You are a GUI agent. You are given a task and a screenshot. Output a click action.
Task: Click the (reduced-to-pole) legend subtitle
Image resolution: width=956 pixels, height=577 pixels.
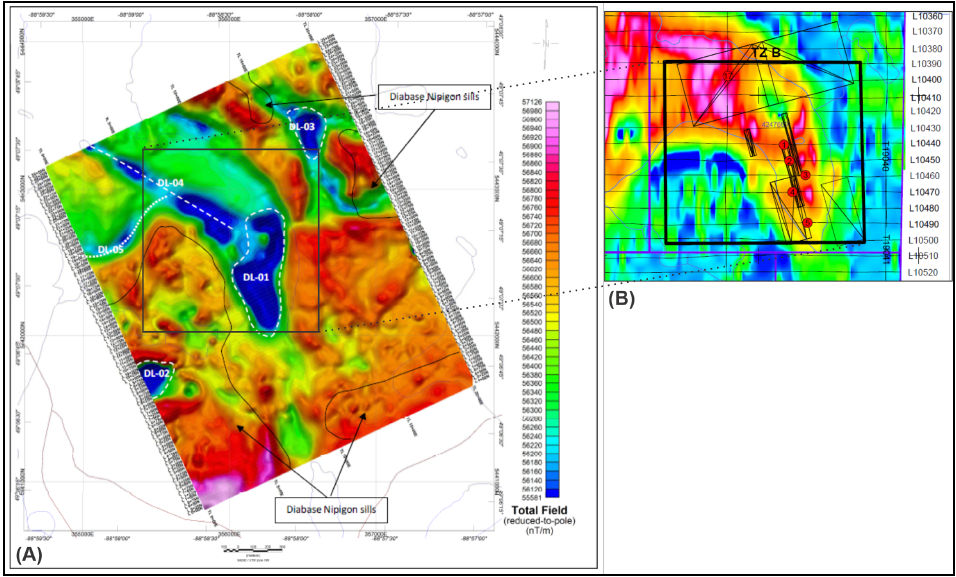(539, 519)
